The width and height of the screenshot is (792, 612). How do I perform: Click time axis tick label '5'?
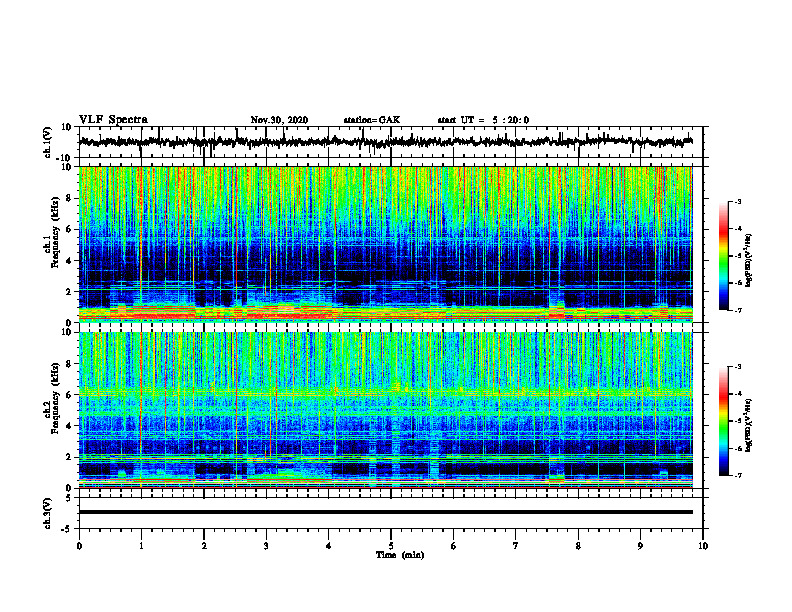(391, 546)
